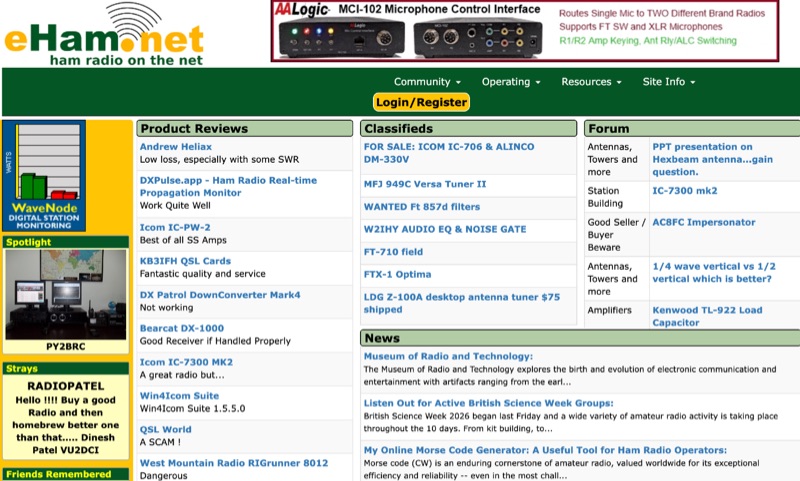
Task: Open the Friends Remembered sidebar header
Action: coord(66,474)
